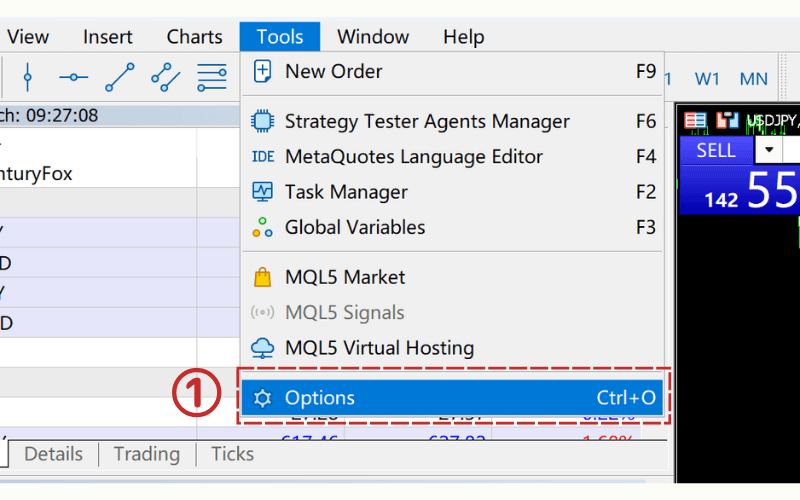Switch to the Trading tab
The width and height of the screenshot is (800, 500).
click(x=147, y=454)
